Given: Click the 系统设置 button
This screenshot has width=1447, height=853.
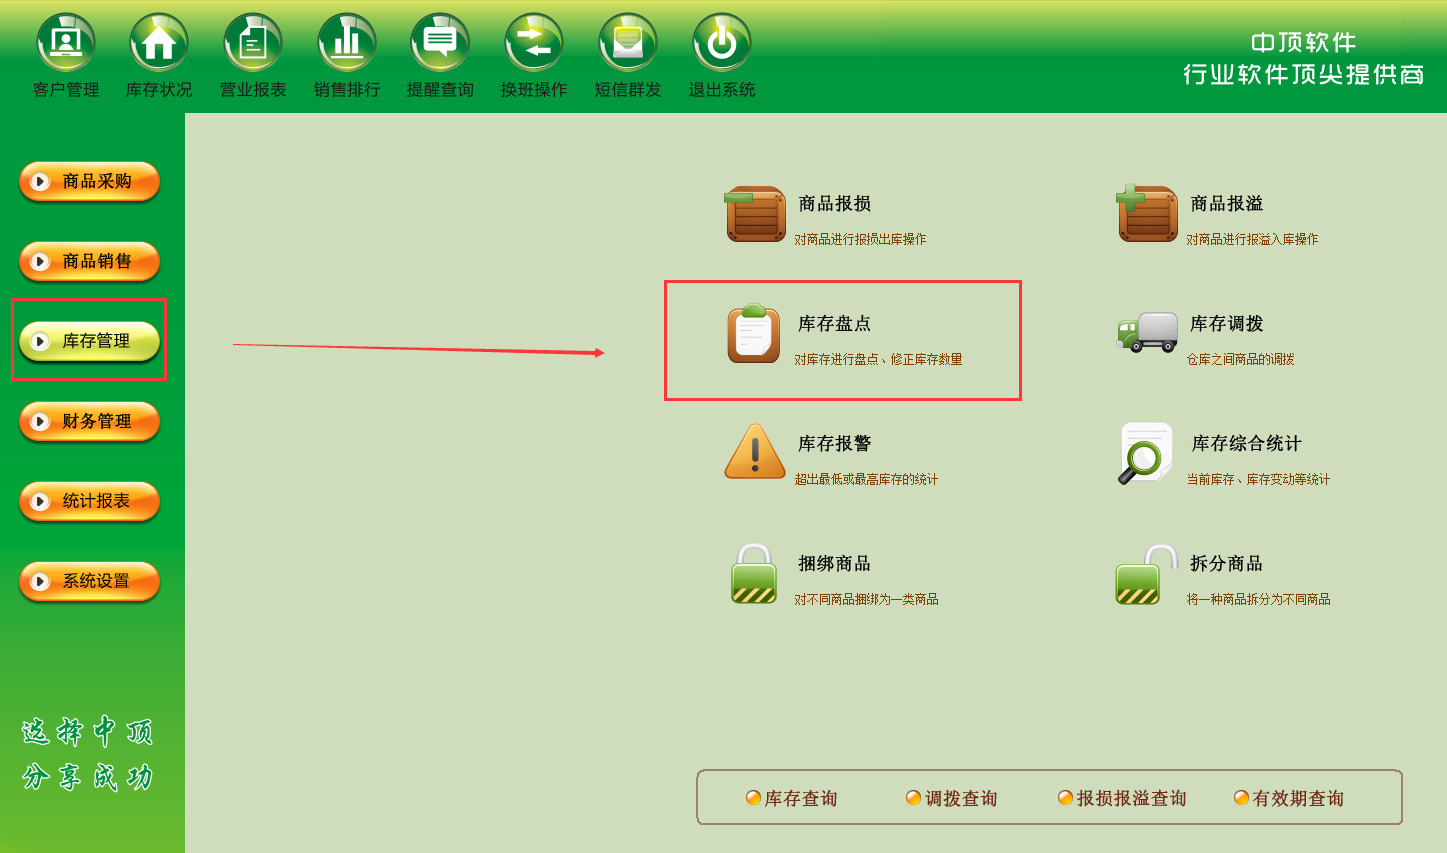Looking at the screenshot, I should click(x=89, y=581).
